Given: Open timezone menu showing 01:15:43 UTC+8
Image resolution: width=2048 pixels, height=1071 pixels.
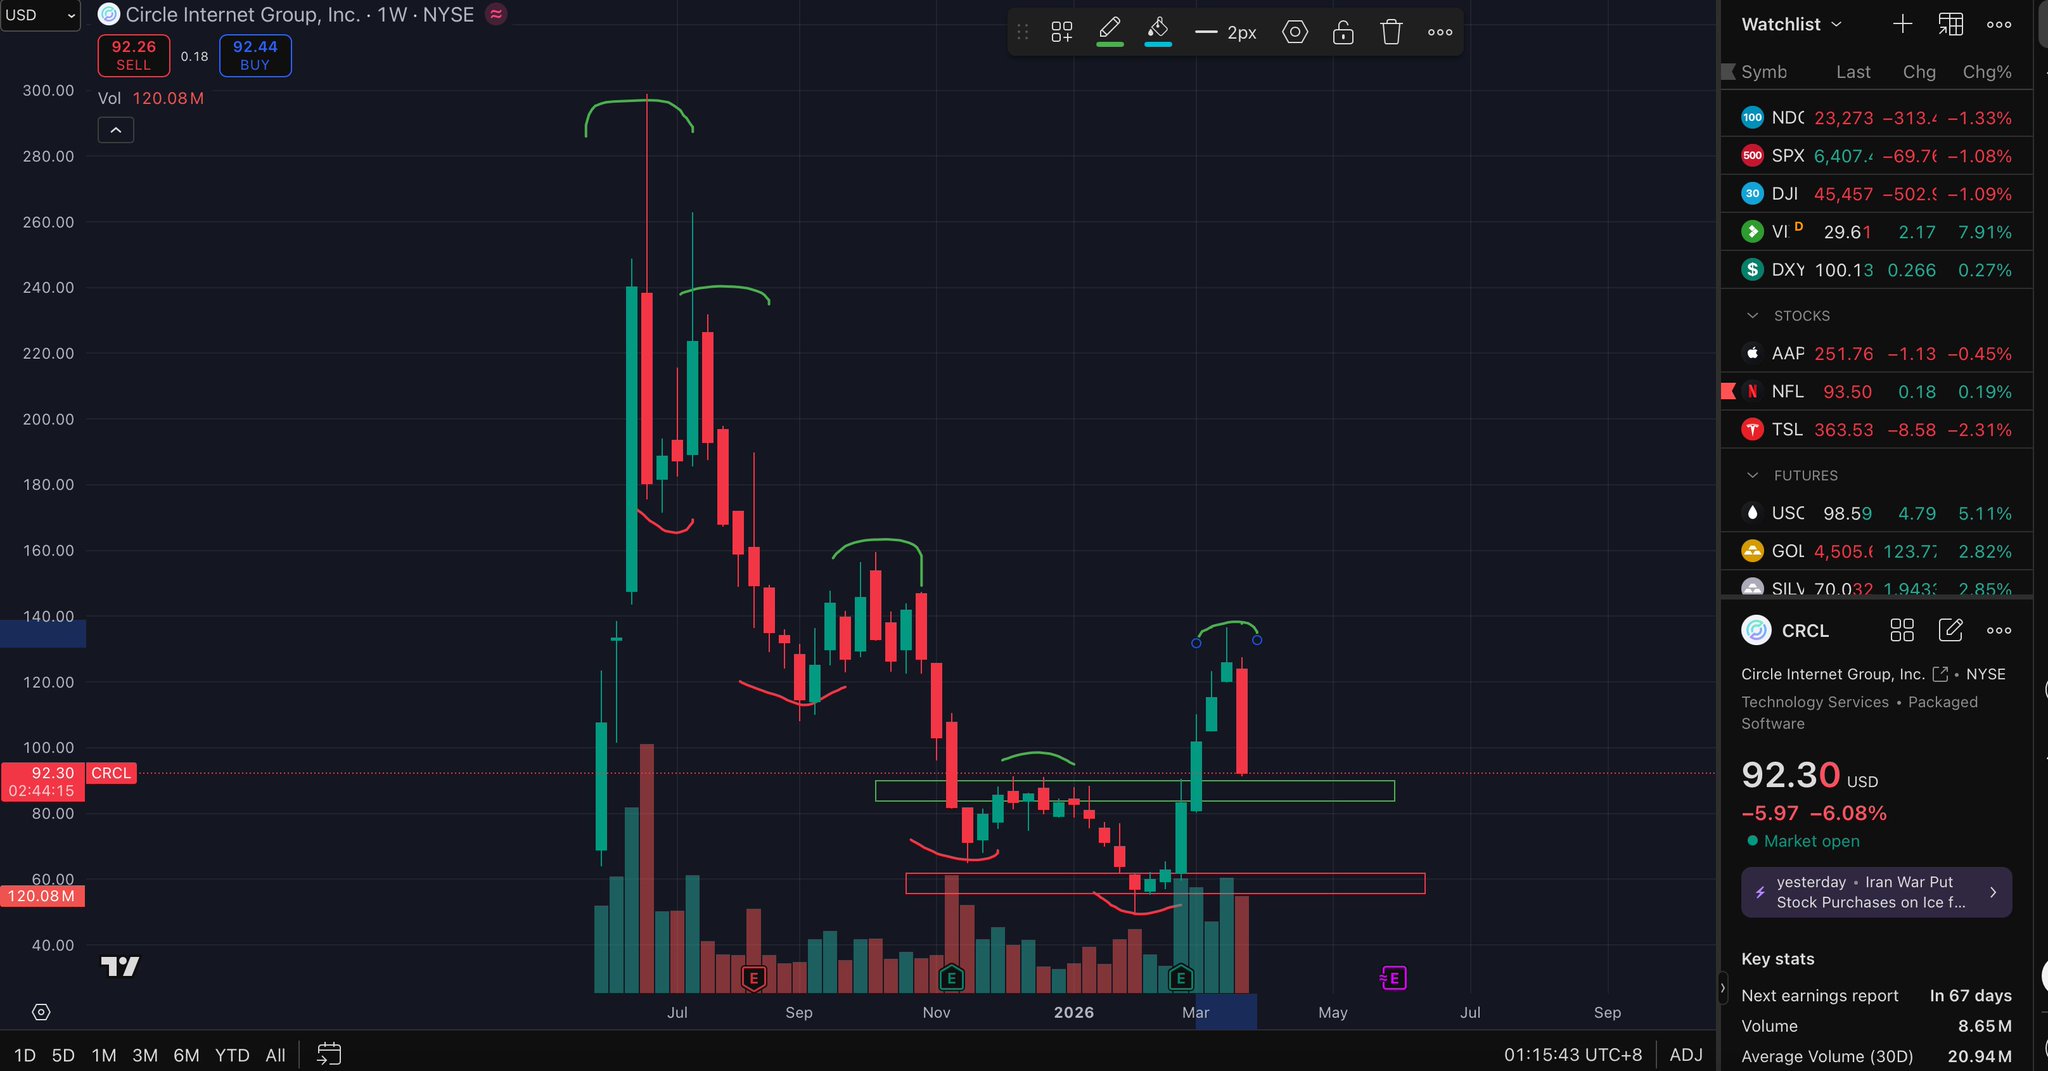Looking at the screenshot, I should [1573, 1055].
